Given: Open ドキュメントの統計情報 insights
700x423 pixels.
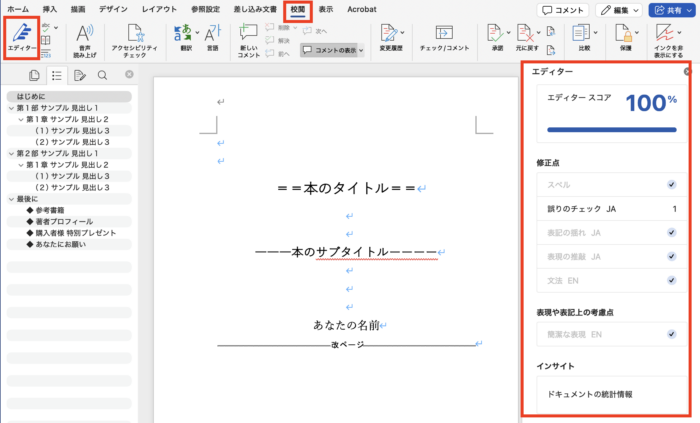Looking at the screenshot, I should [612, 394].
